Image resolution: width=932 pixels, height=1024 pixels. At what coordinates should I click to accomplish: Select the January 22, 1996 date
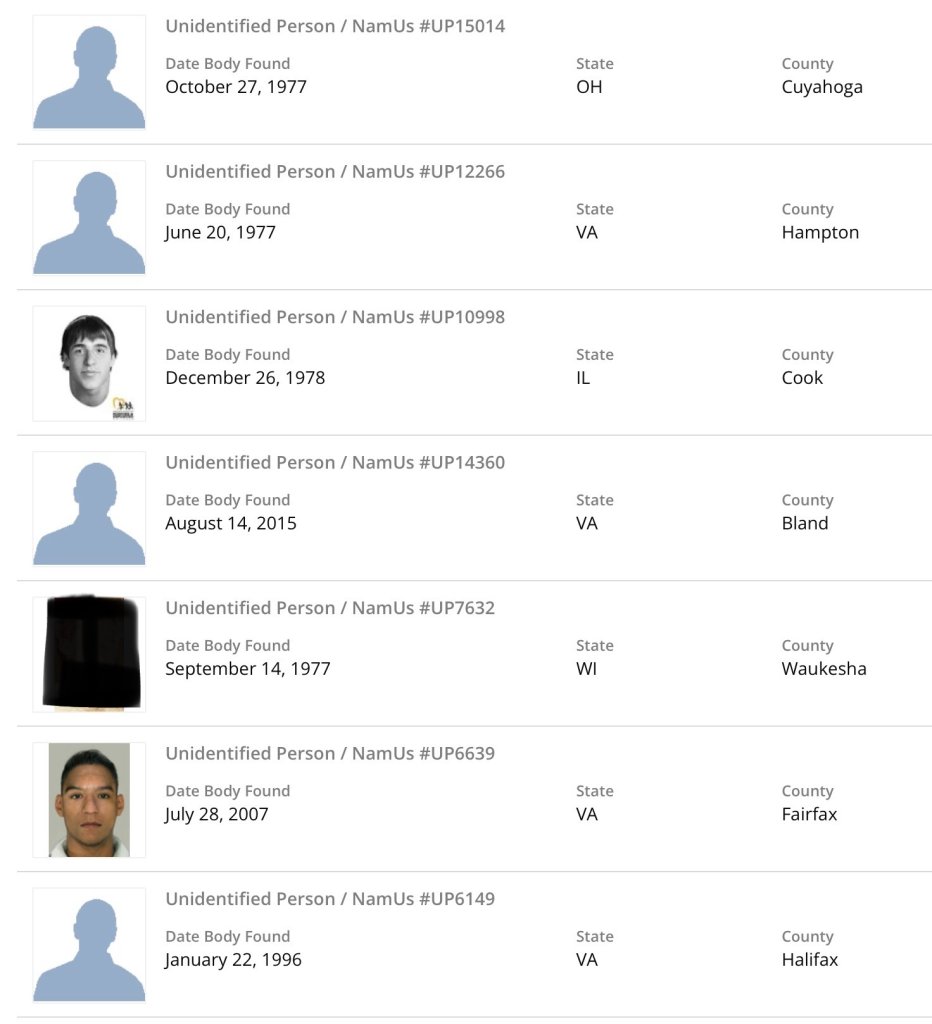[233, 960]
